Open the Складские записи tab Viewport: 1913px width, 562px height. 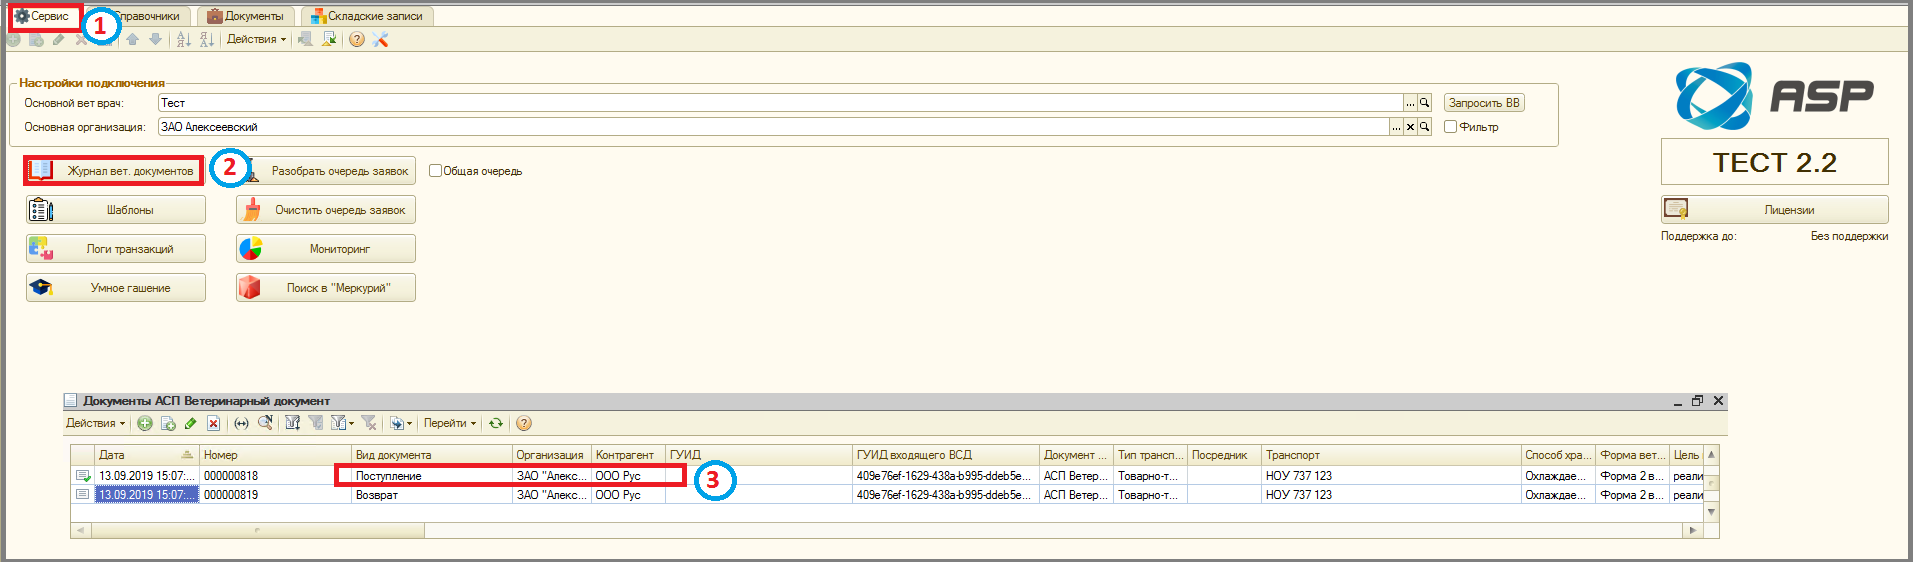coord(367,16)
